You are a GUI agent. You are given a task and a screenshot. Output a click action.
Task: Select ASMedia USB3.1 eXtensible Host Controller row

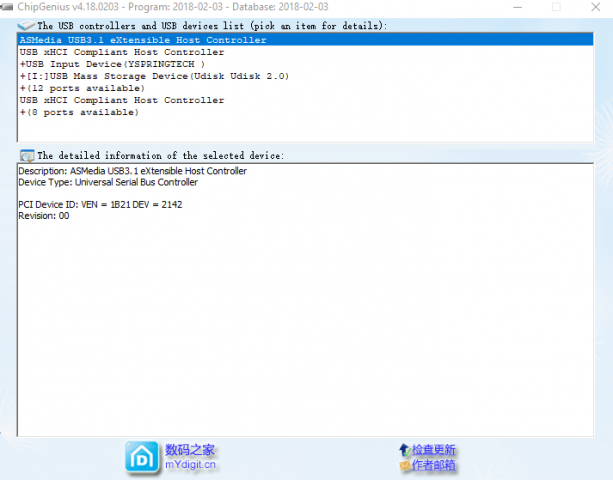pyautogui.click(x=305, y=40)
